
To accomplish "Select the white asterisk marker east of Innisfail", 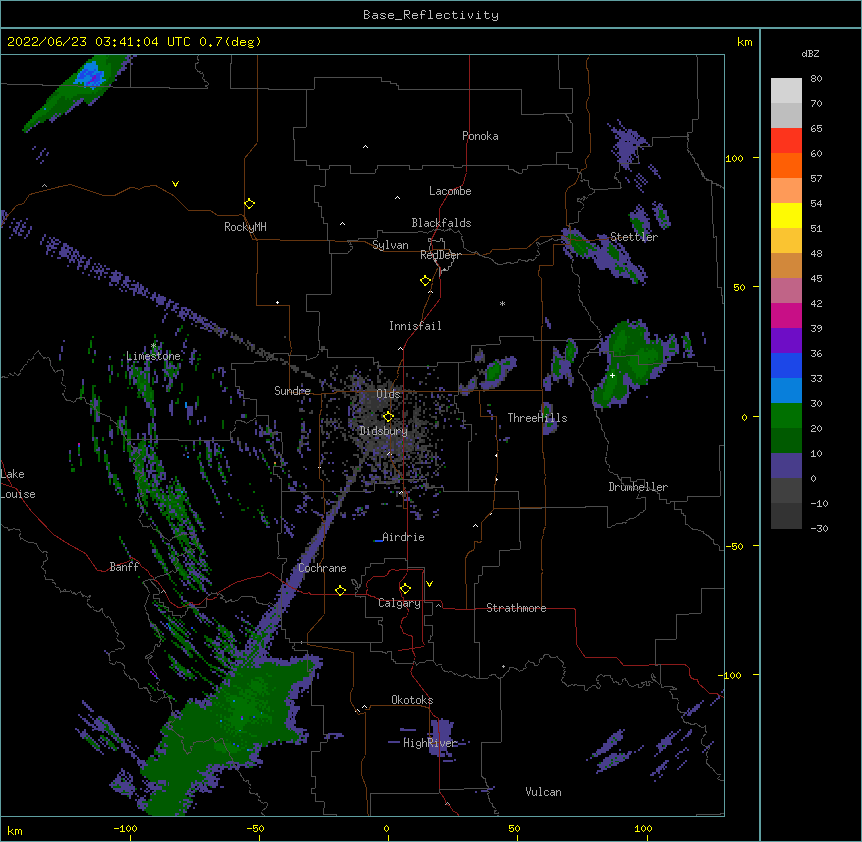I will (x=502, y=303).
